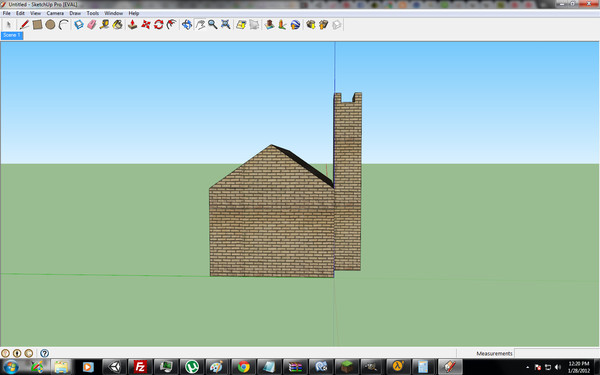Open the File menu

pos(7,13)
